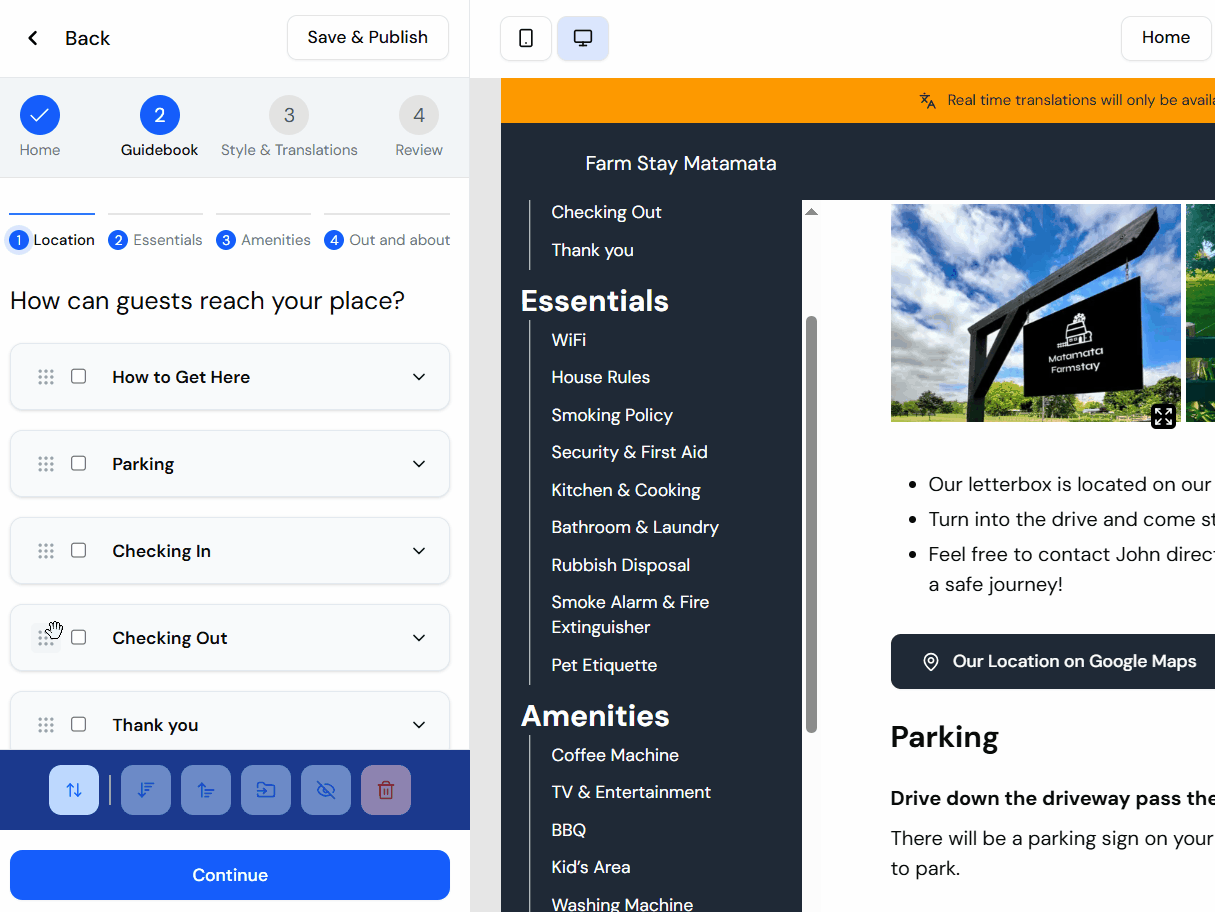Switch preview to mobile view
This screenshot has width=1215, height=912.
pos(525,37)
